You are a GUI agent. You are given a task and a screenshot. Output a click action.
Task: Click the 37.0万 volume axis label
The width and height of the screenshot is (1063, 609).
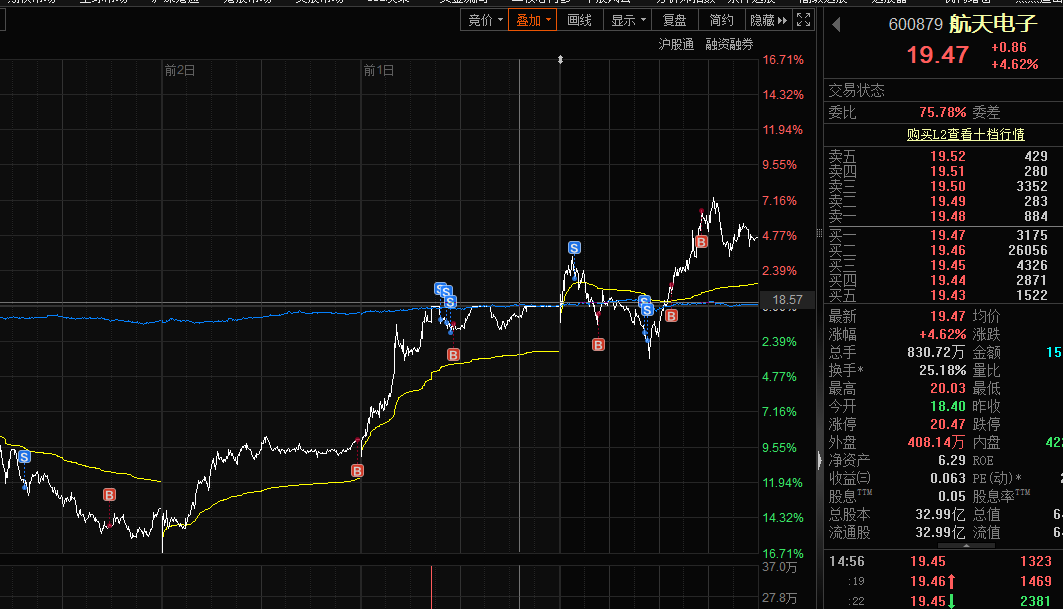click(x=780, y=566)
